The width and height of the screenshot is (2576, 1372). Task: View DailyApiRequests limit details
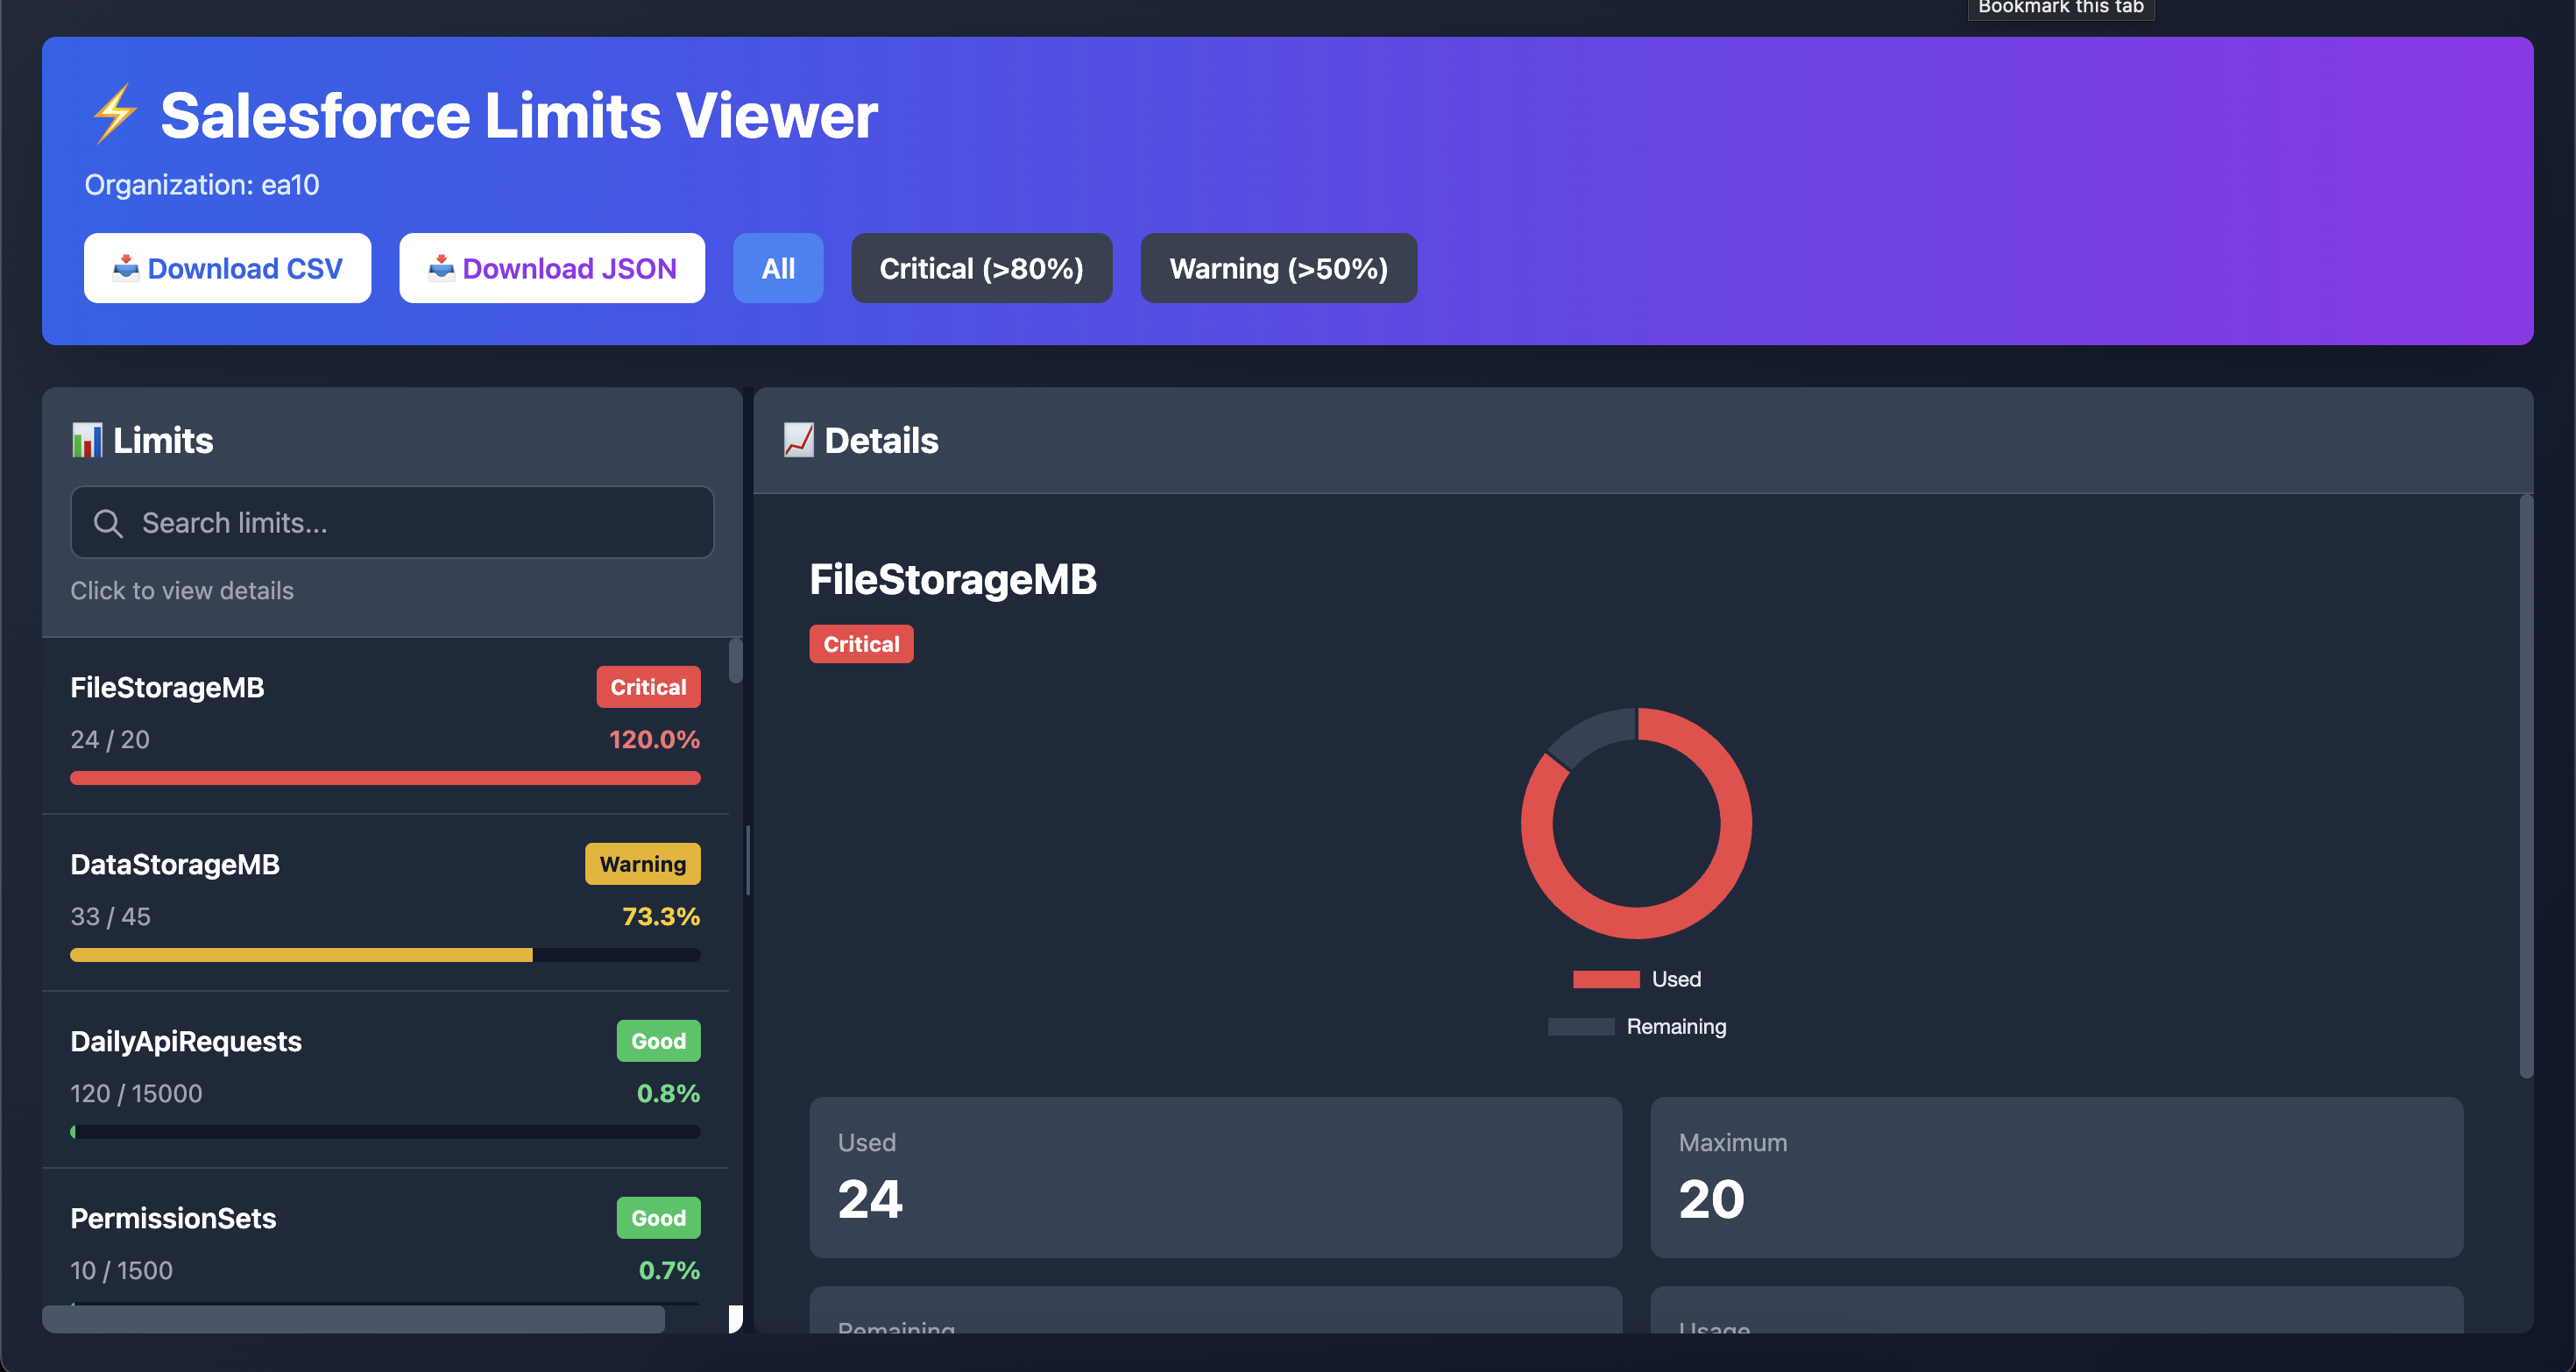click(385, 1079)
